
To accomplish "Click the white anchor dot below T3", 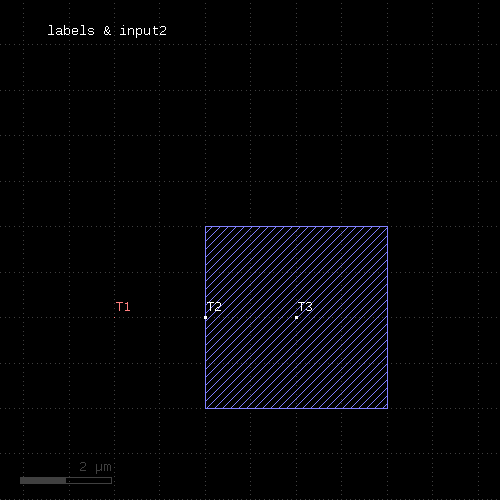I will click(x=296, y=318).
